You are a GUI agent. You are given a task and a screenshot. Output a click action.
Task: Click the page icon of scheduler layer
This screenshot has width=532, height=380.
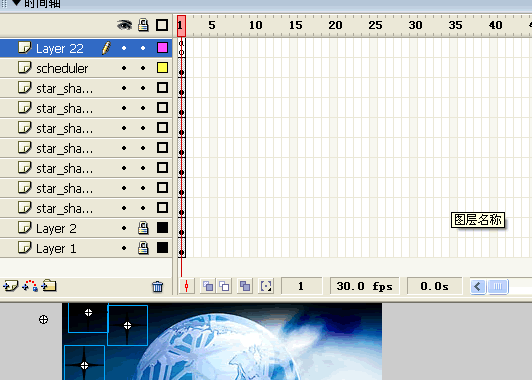24,68
